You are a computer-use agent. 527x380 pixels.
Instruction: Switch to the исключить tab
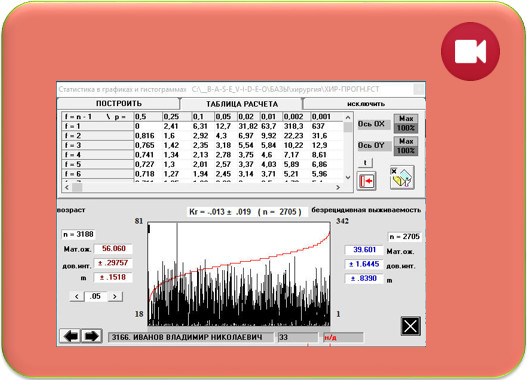pos(365,104)
